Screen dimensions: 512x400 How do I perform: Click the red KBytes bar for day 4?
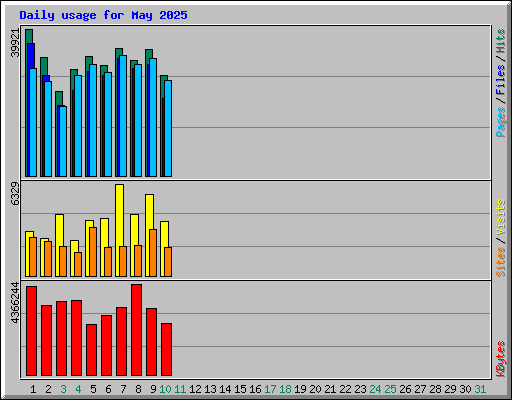(x=76, y=338)
